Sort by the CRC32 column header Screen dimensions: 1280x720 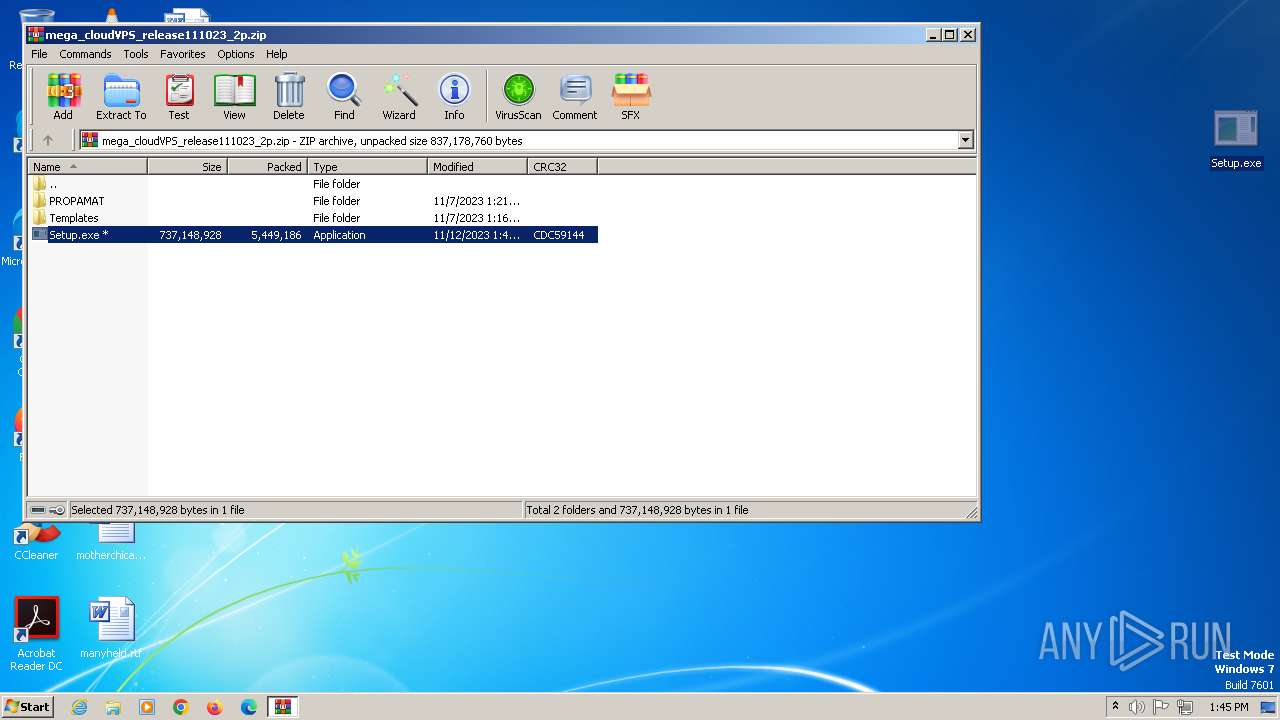coord(563,167)
